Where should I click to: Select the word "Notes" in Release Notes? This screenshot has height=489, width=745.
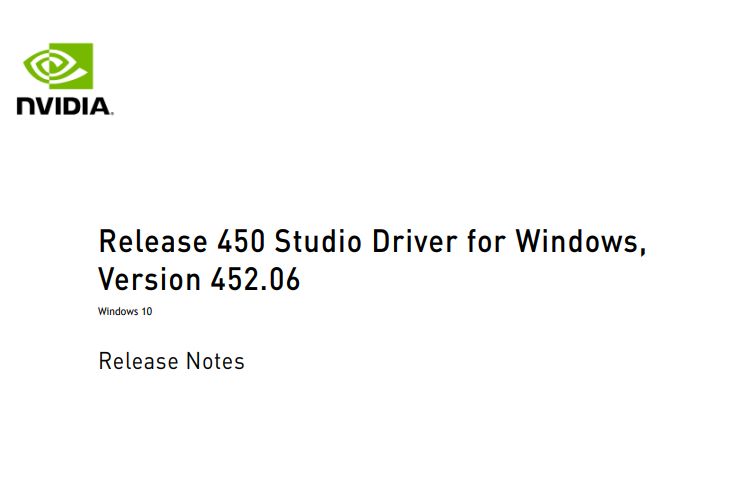pos(215,361)
